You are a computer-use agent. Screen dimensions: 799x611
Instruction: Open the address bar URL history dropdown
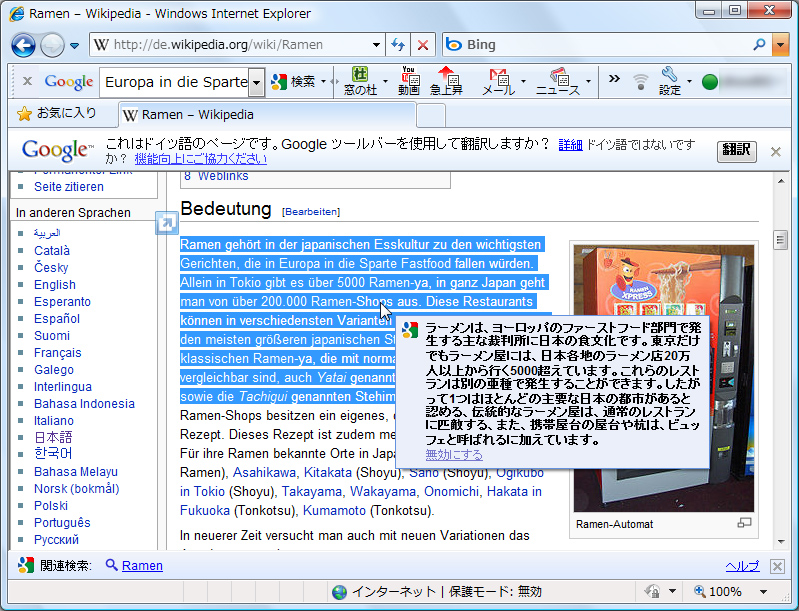click(x=376, y=45)
